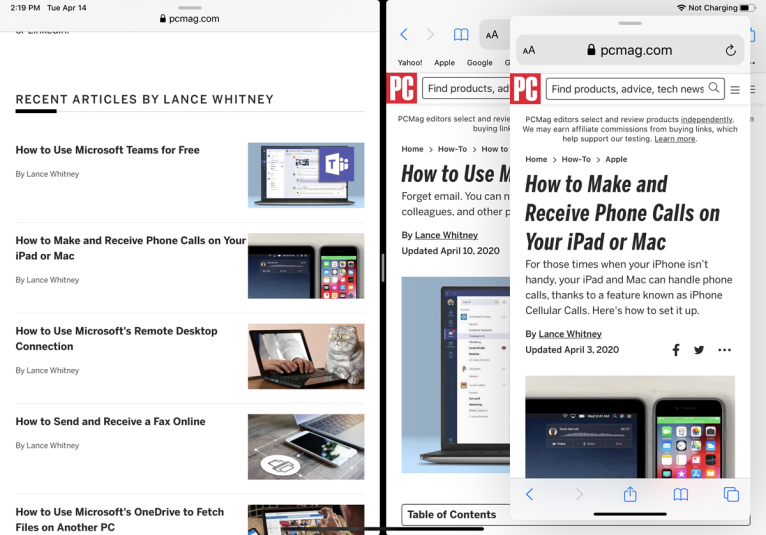Click Learn more link in disclaimer
Image resolution: width=766 pixels, height=535 pixels.
[675, 139]
